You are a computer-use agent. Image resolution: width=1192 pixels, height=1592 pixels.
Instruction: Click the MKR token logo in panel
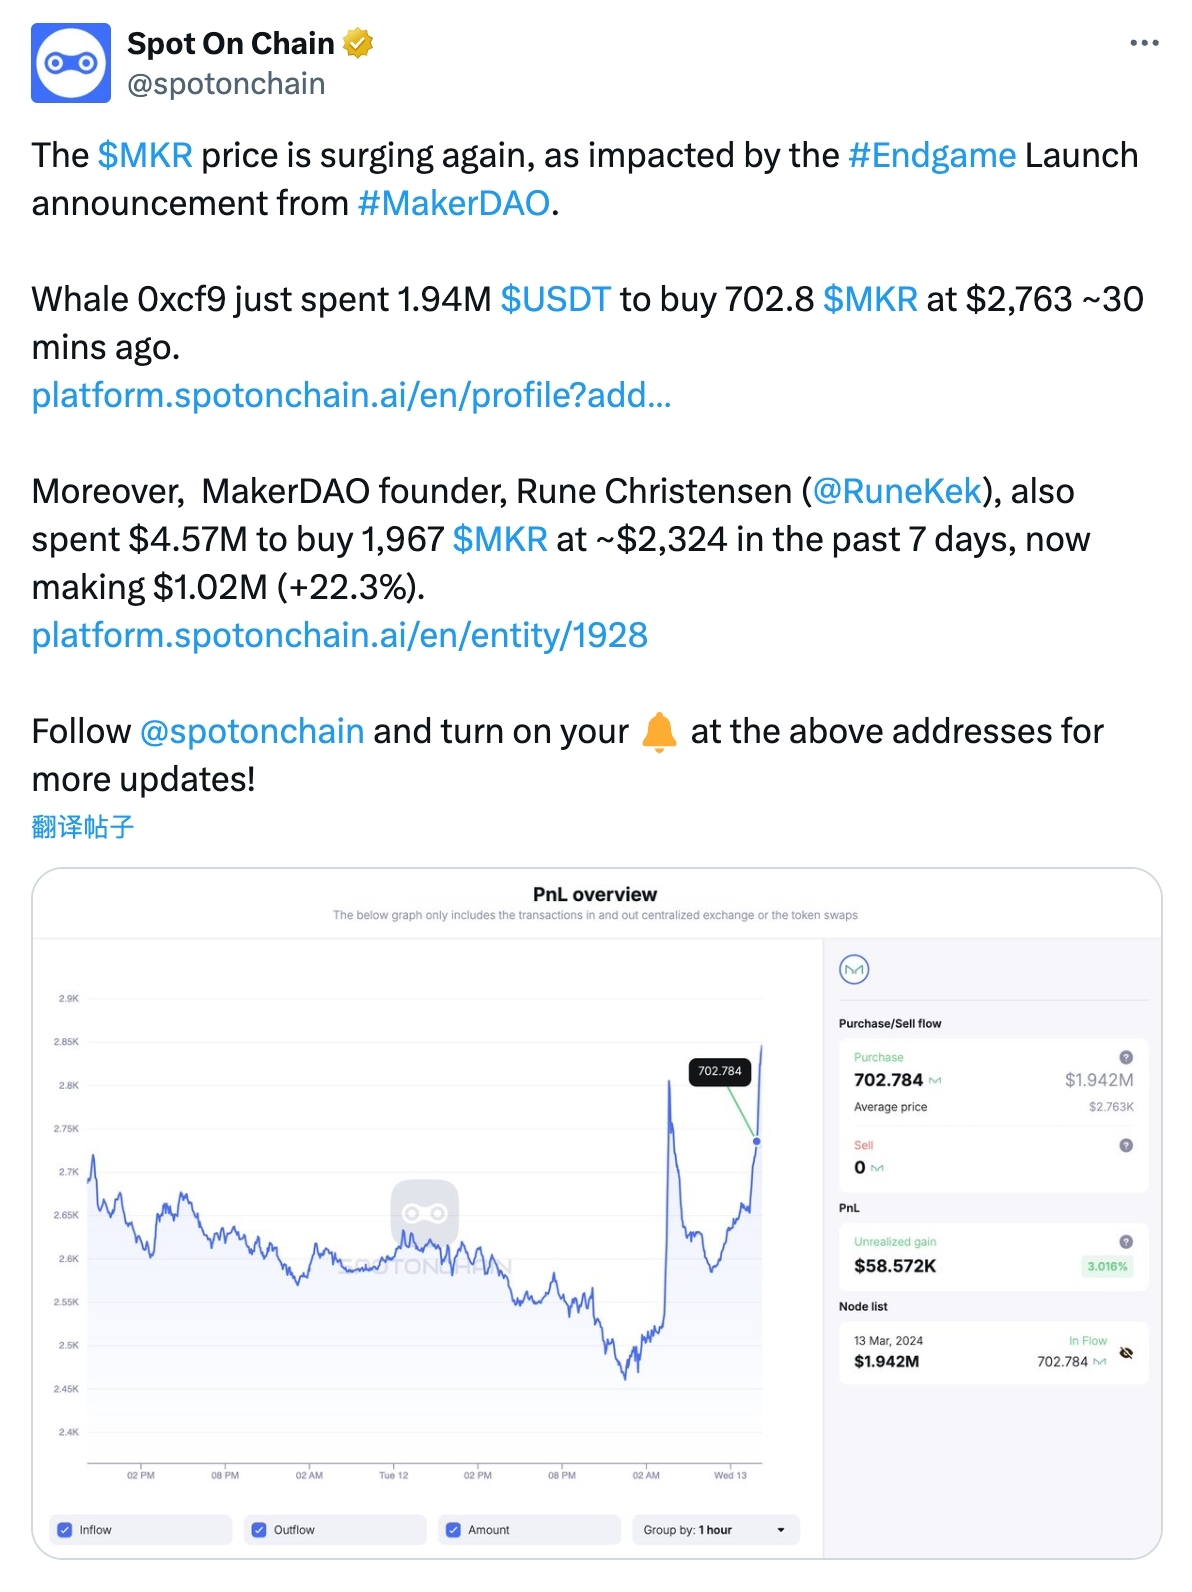pyautogui.click(x=853, y=969)
